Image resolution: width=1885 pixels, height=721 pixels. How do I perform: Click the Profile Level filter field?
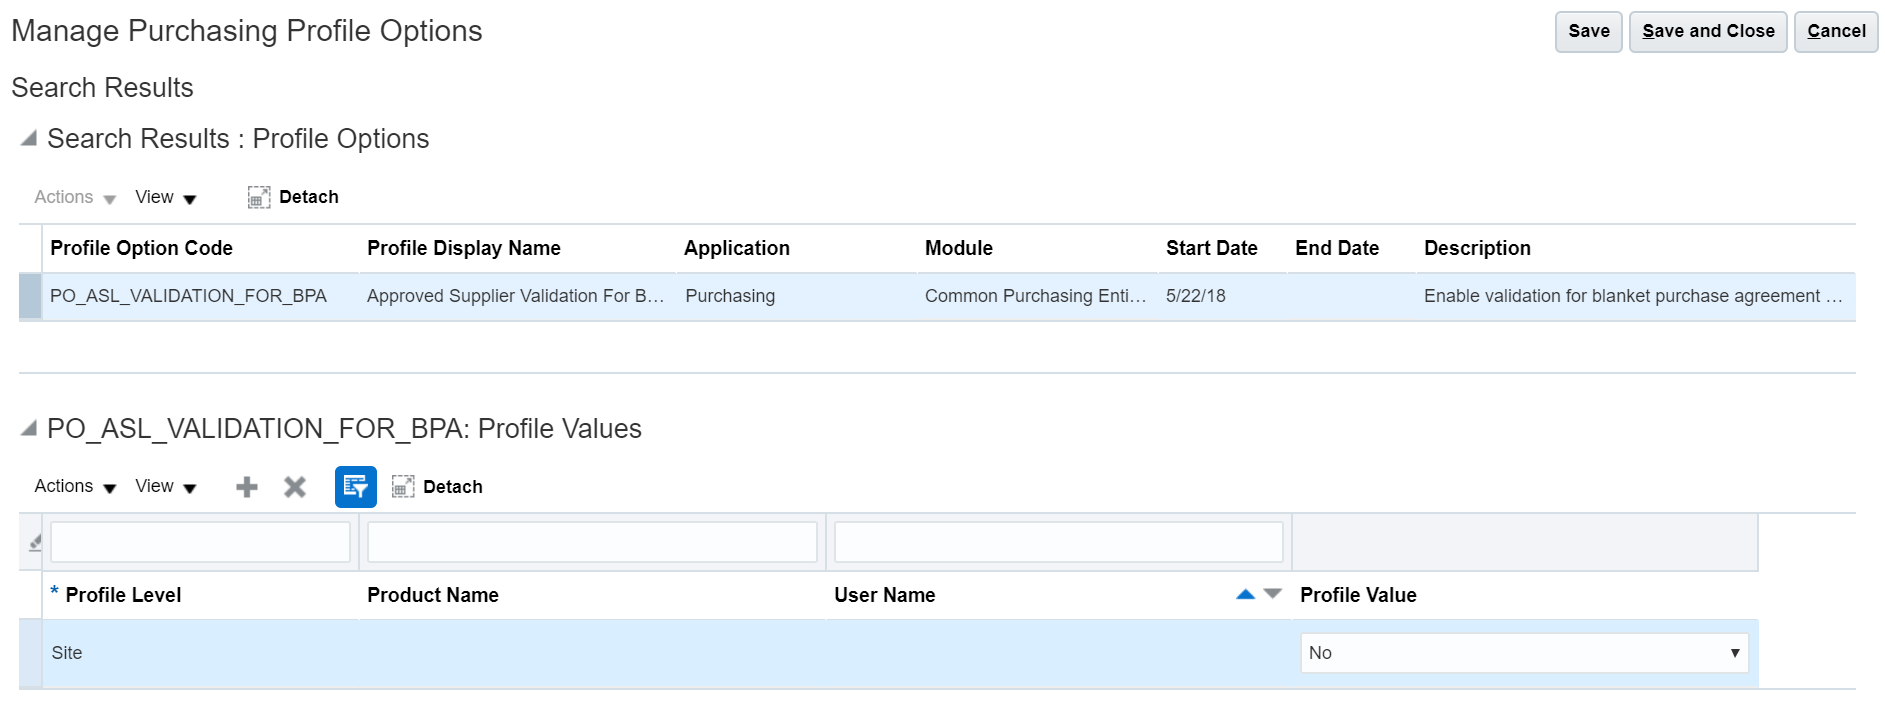200,542
